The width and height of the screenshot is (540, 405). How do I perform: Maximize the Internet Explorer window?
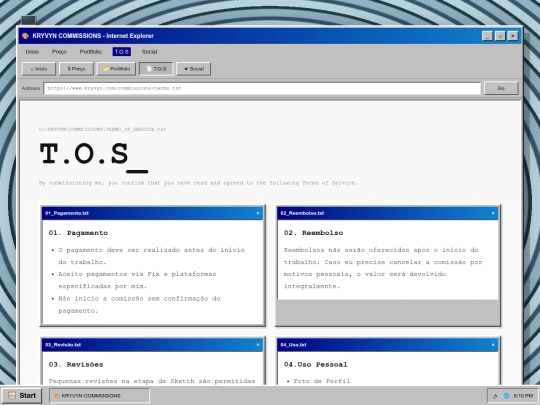tap(500, 36)
